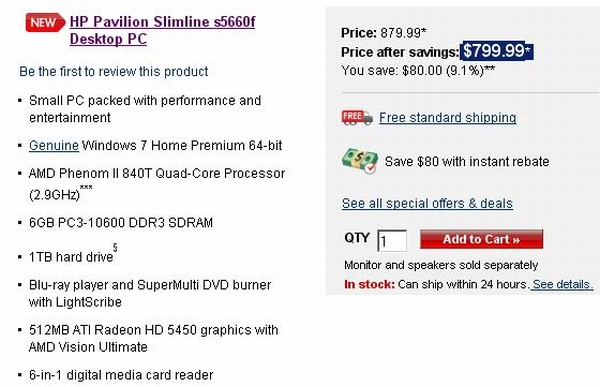Open the Genuine Windows link

coord(54,145)
